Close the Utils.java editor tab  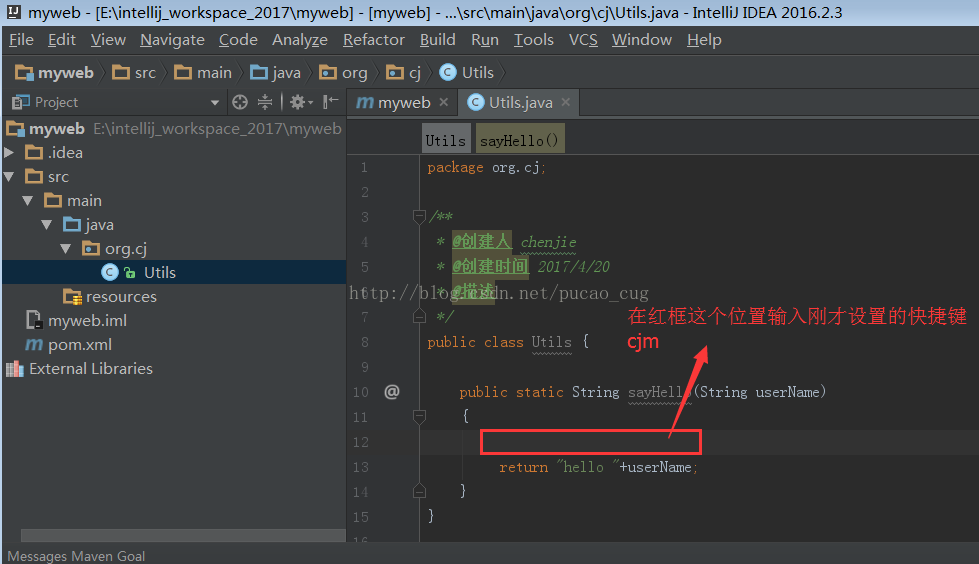[x=565, y=102]
